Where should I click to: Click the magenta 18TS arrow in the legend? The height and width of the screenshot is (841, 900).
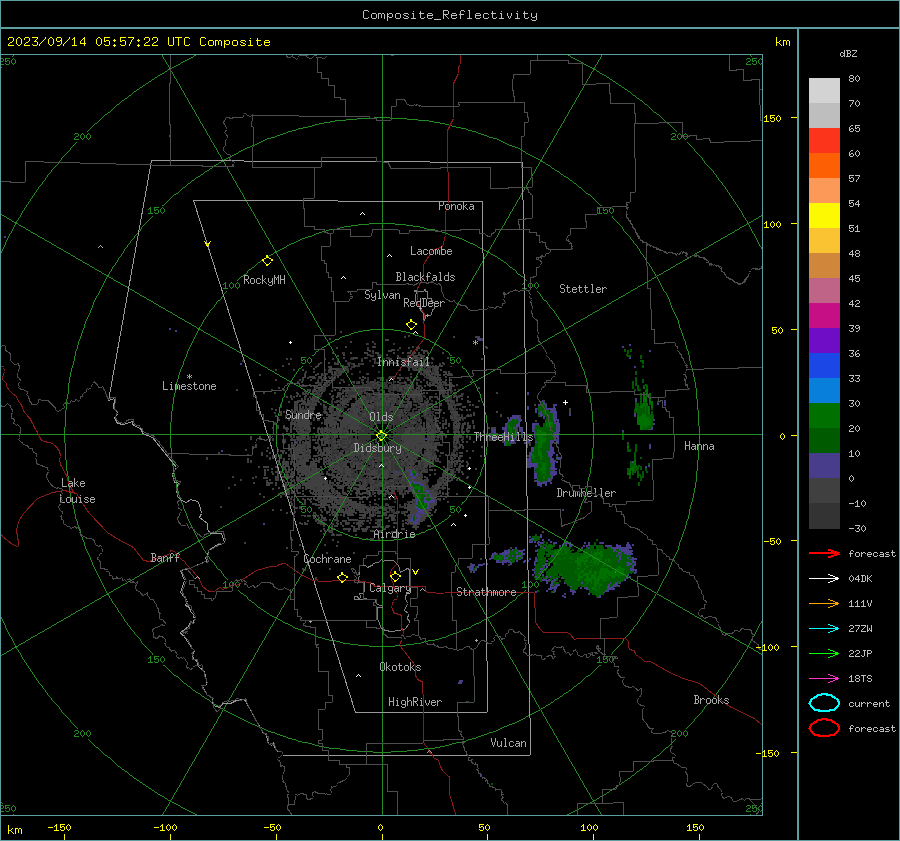pyautogui.click(x=824, y=679)
